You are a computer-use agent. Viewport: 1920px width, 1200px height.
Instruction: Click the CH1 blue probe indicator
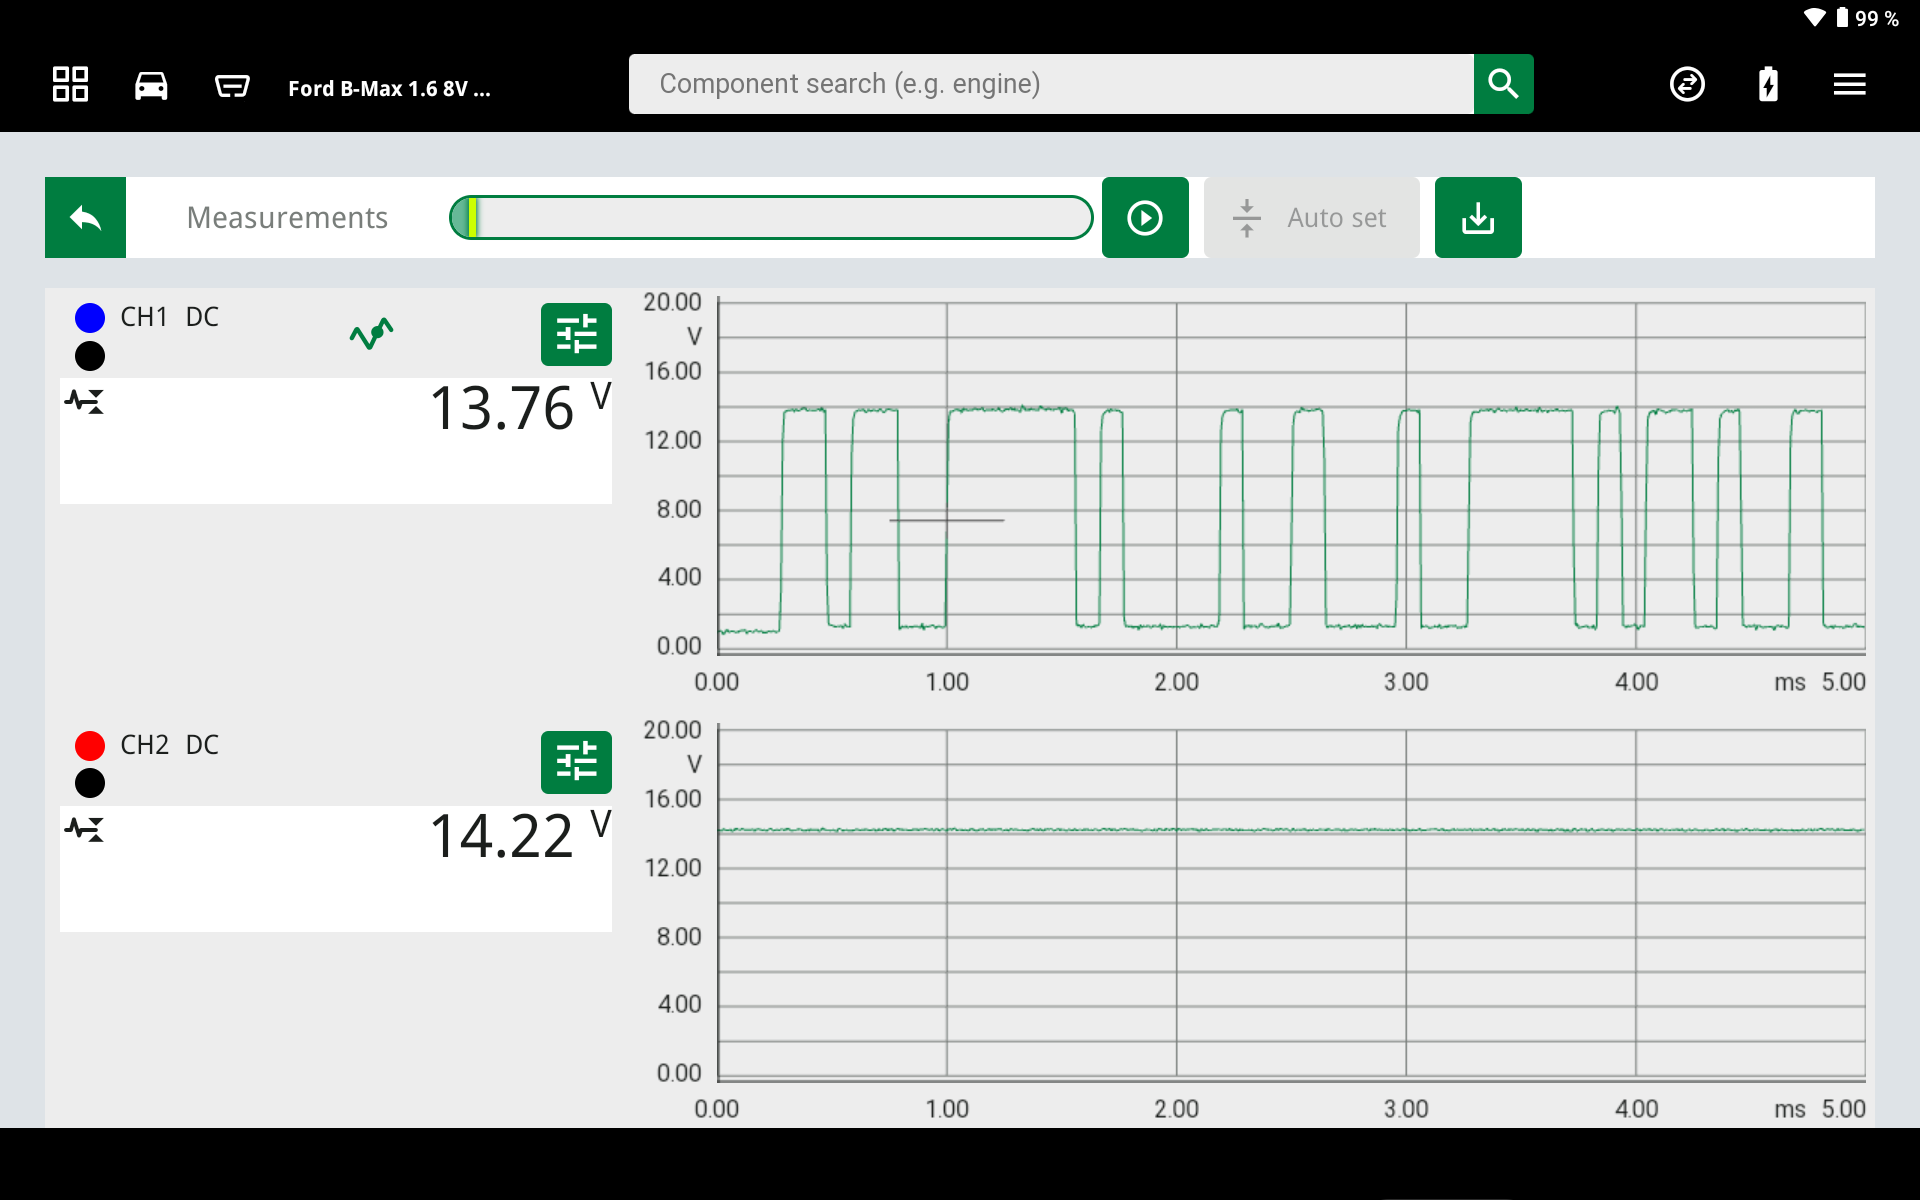[90, 318]
